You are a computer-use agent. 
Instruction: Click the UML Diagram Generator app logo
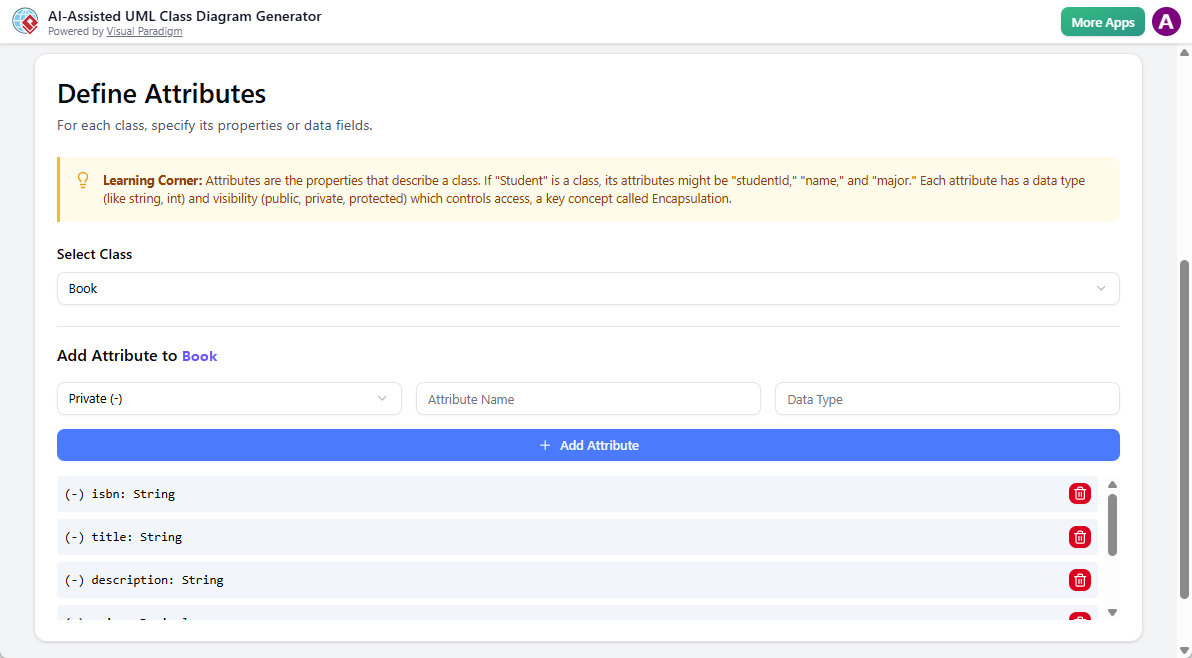(25, 21)
